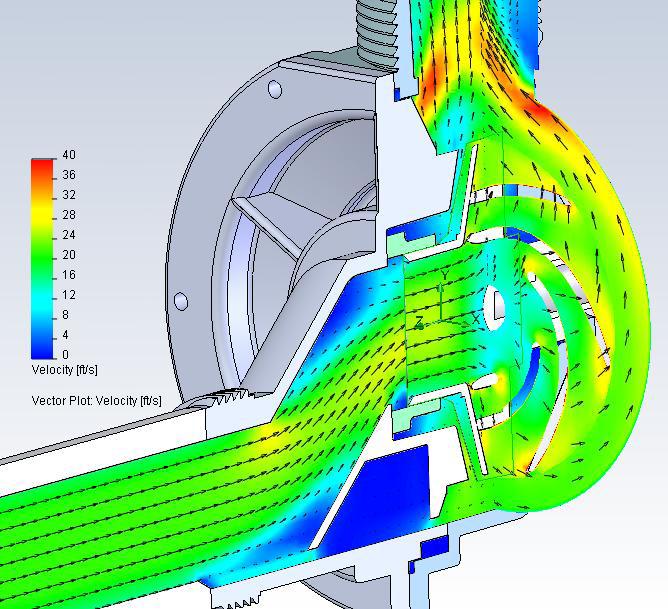Screen dimensions: 668x609
Task: Select the Vector Plot: Velocity [ft/s] caption
Action: (x=96, y=401)
